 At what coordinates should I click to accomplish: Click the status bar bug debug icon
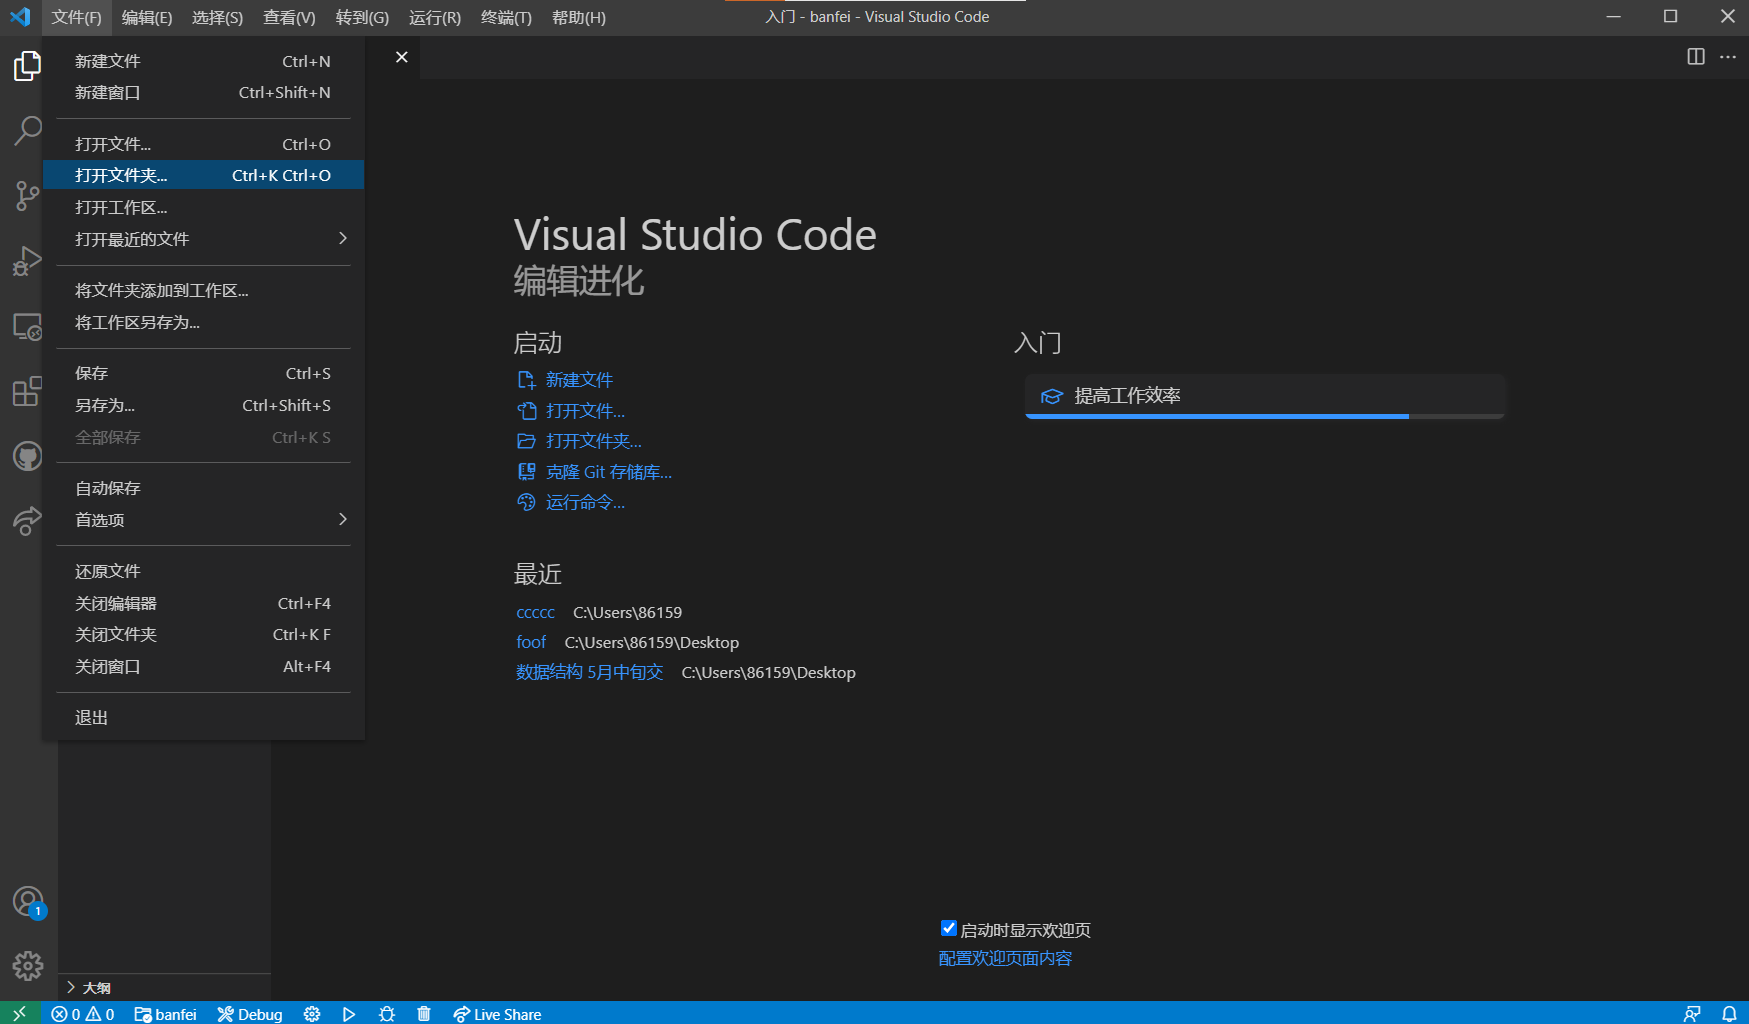(x=387, y=1014)
